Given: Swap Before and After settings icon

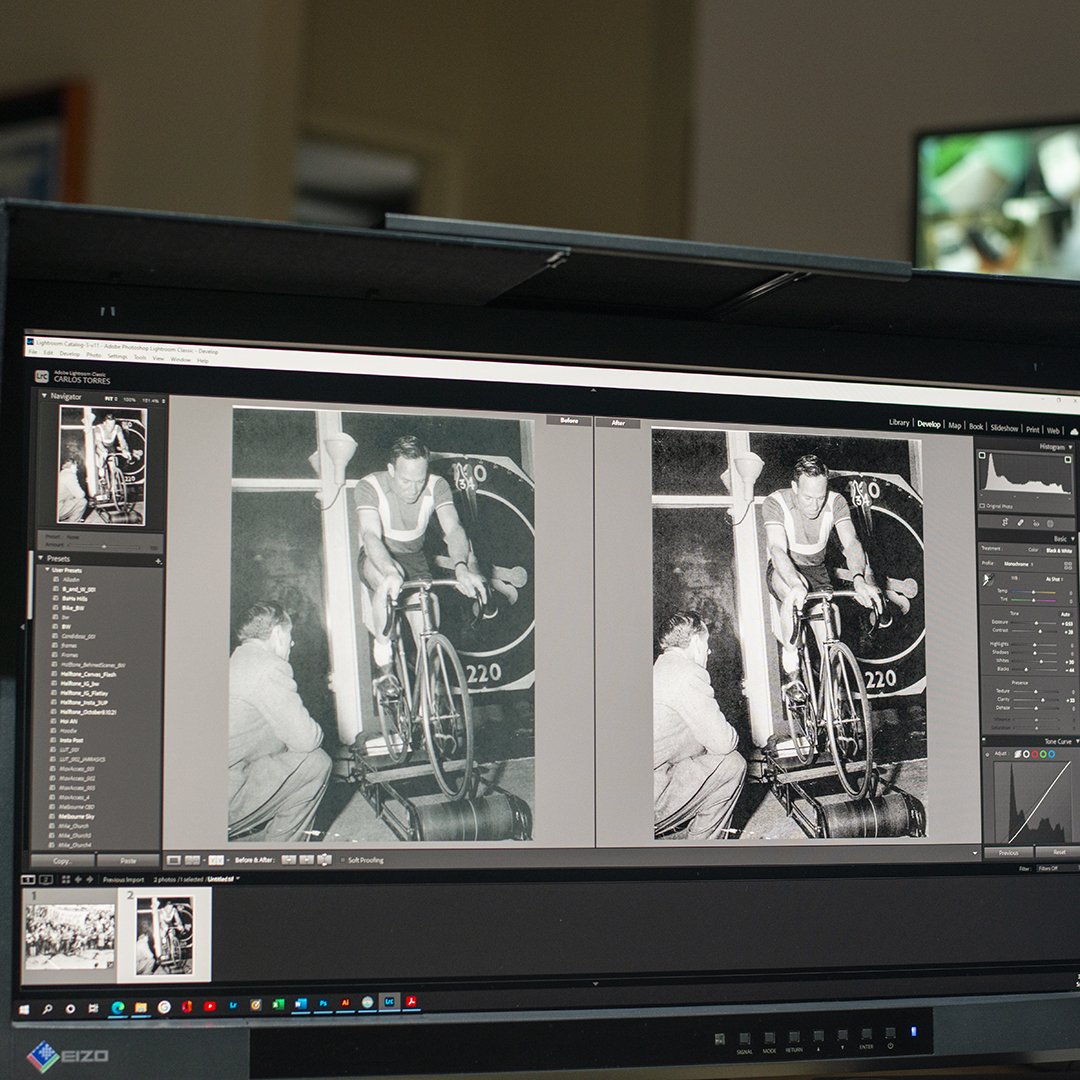Looking at the screenshot, I should [x=324, y=860].
